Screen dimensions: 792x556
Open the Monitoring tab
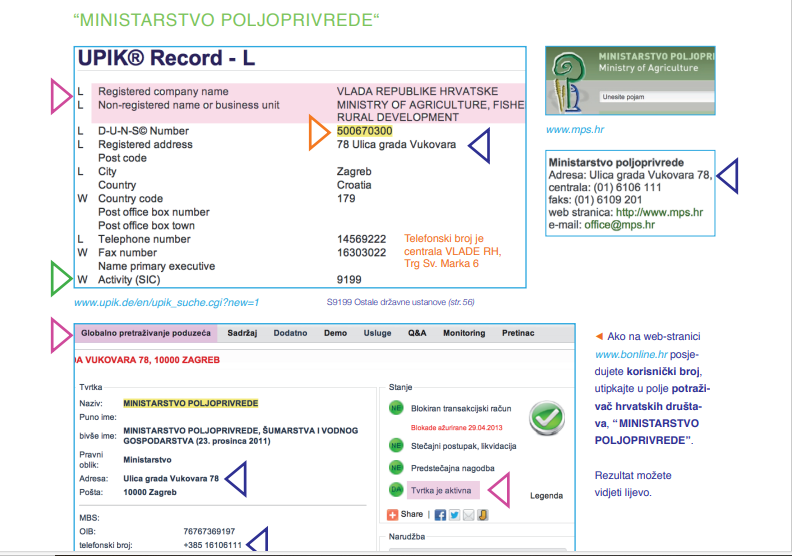tap(464, 333)
